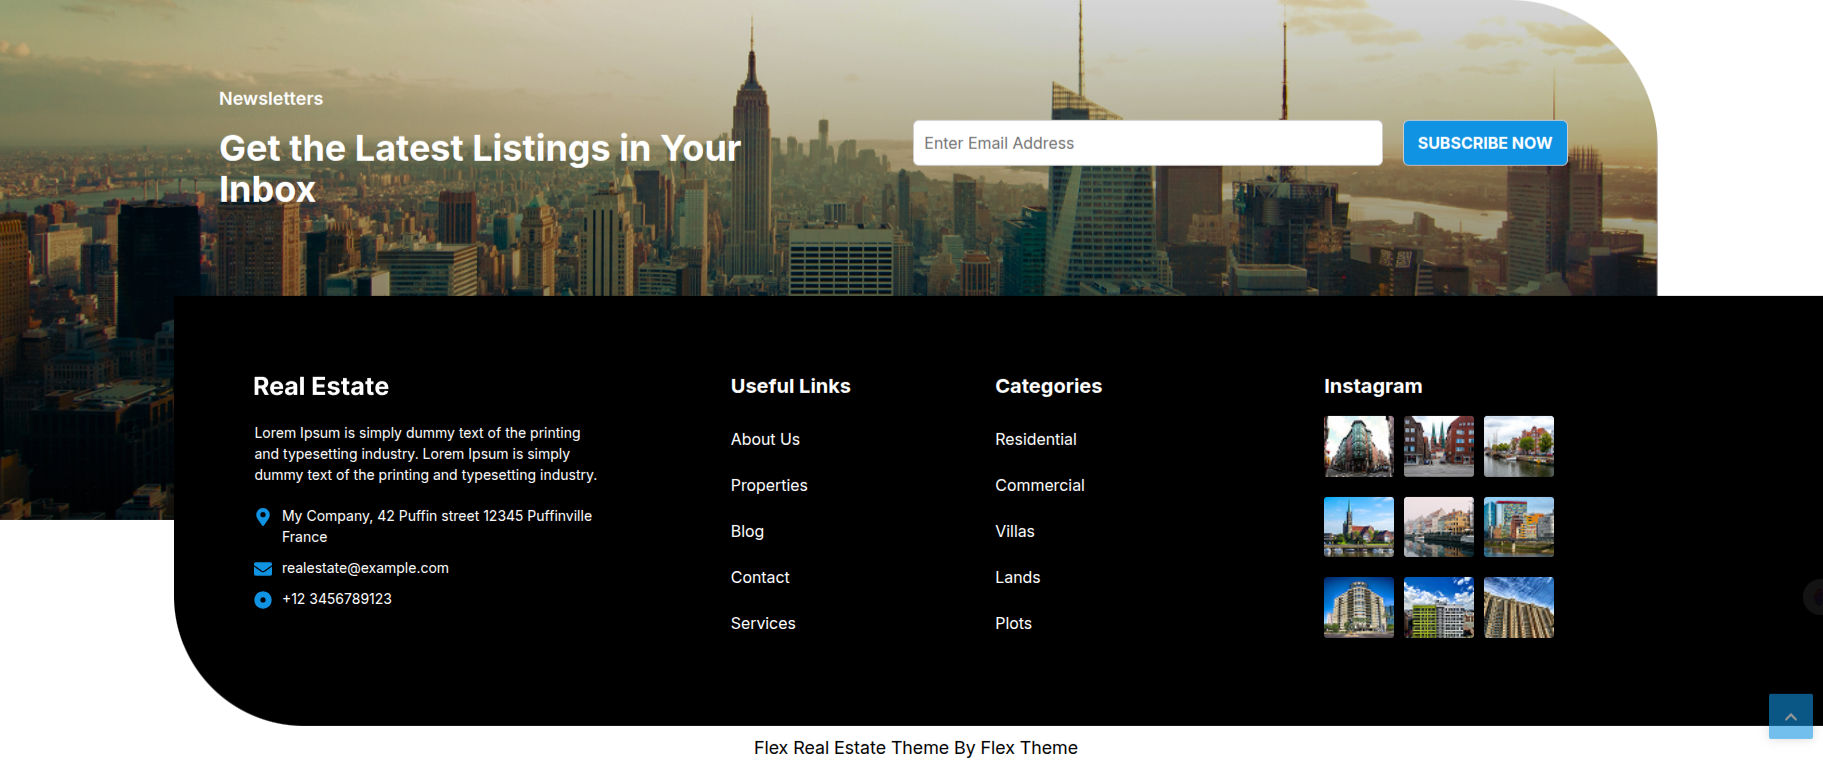The height and width of the screenshot is (769, 1823).
Task: View the Instagram image of church by river
Action: (1358, 527)
